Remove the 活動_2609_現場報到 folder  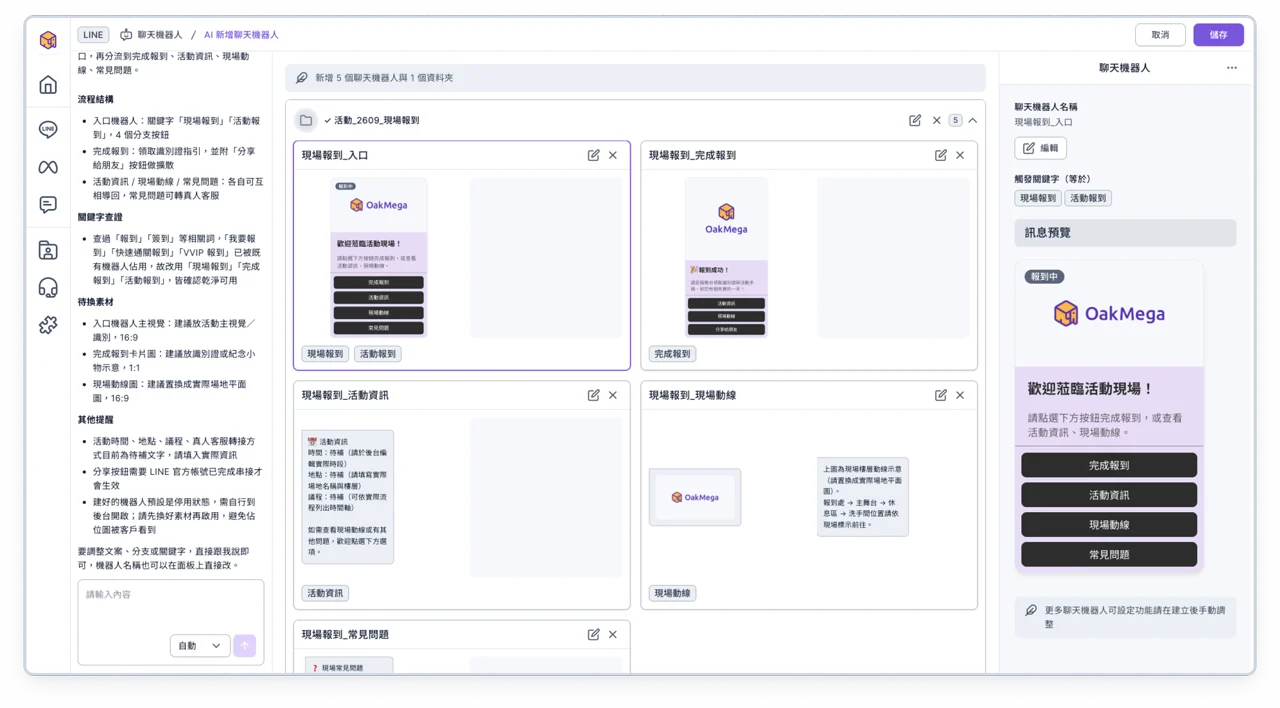tap(937, 120)
